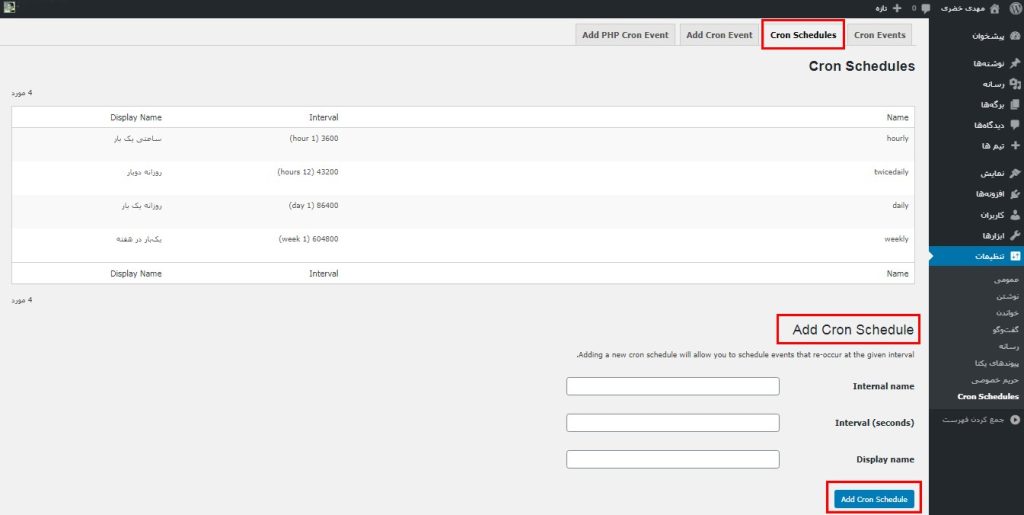Open the WordPress logo menu in admin bar
This screenshot has width=1024, height=515.
(1014, 8)
